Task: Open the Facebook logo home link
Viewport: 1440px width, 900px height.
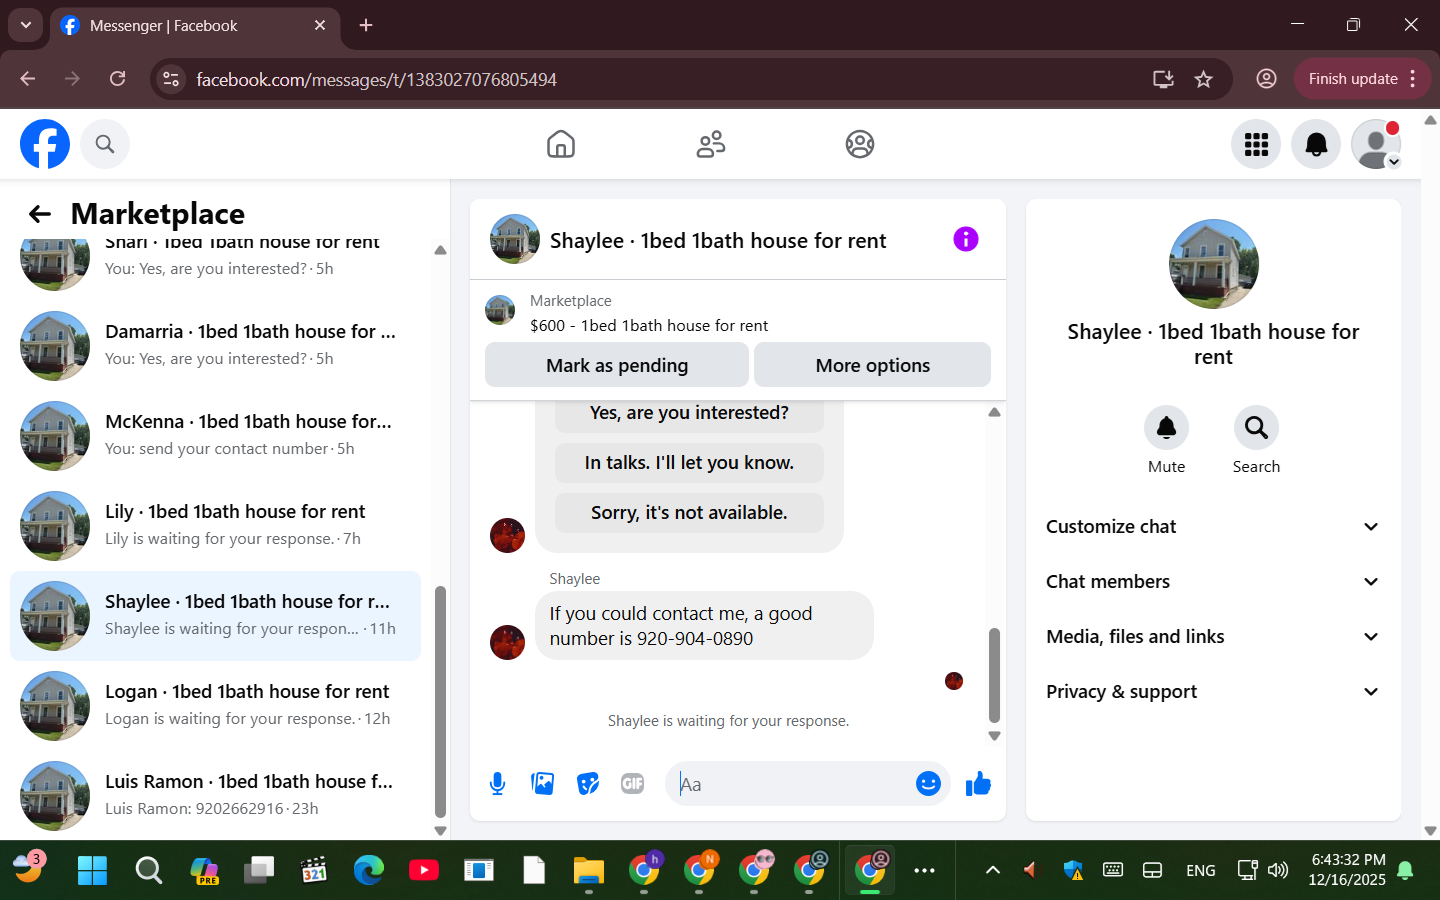Action: click(x=45, y=144)
